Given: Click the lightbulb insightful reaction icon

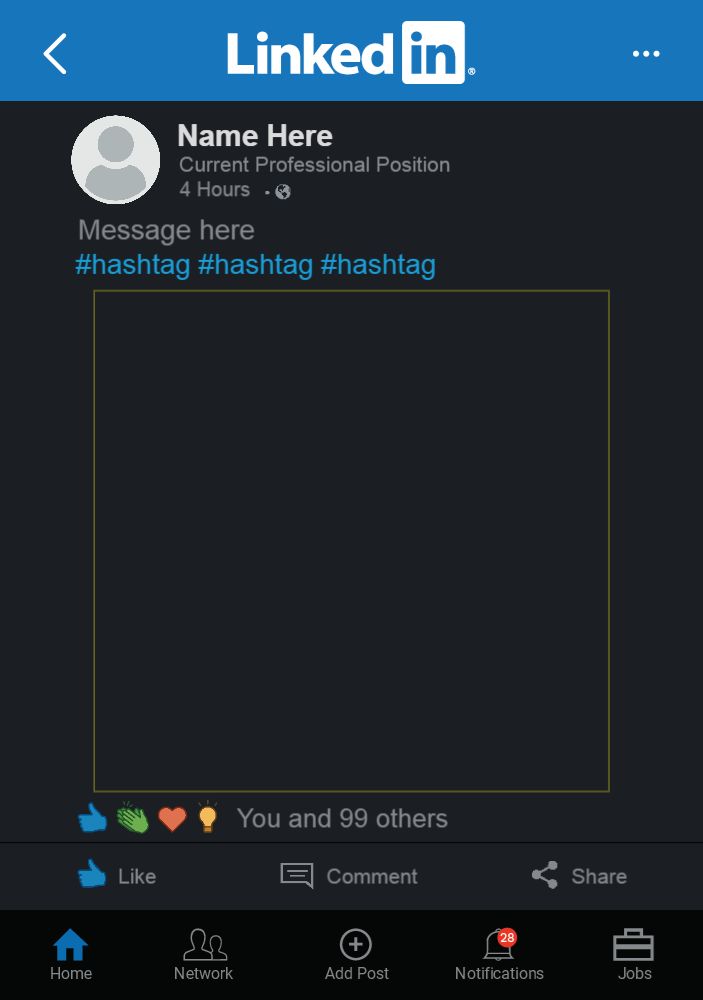Looking at the screenshot, I should pos(207,818).
